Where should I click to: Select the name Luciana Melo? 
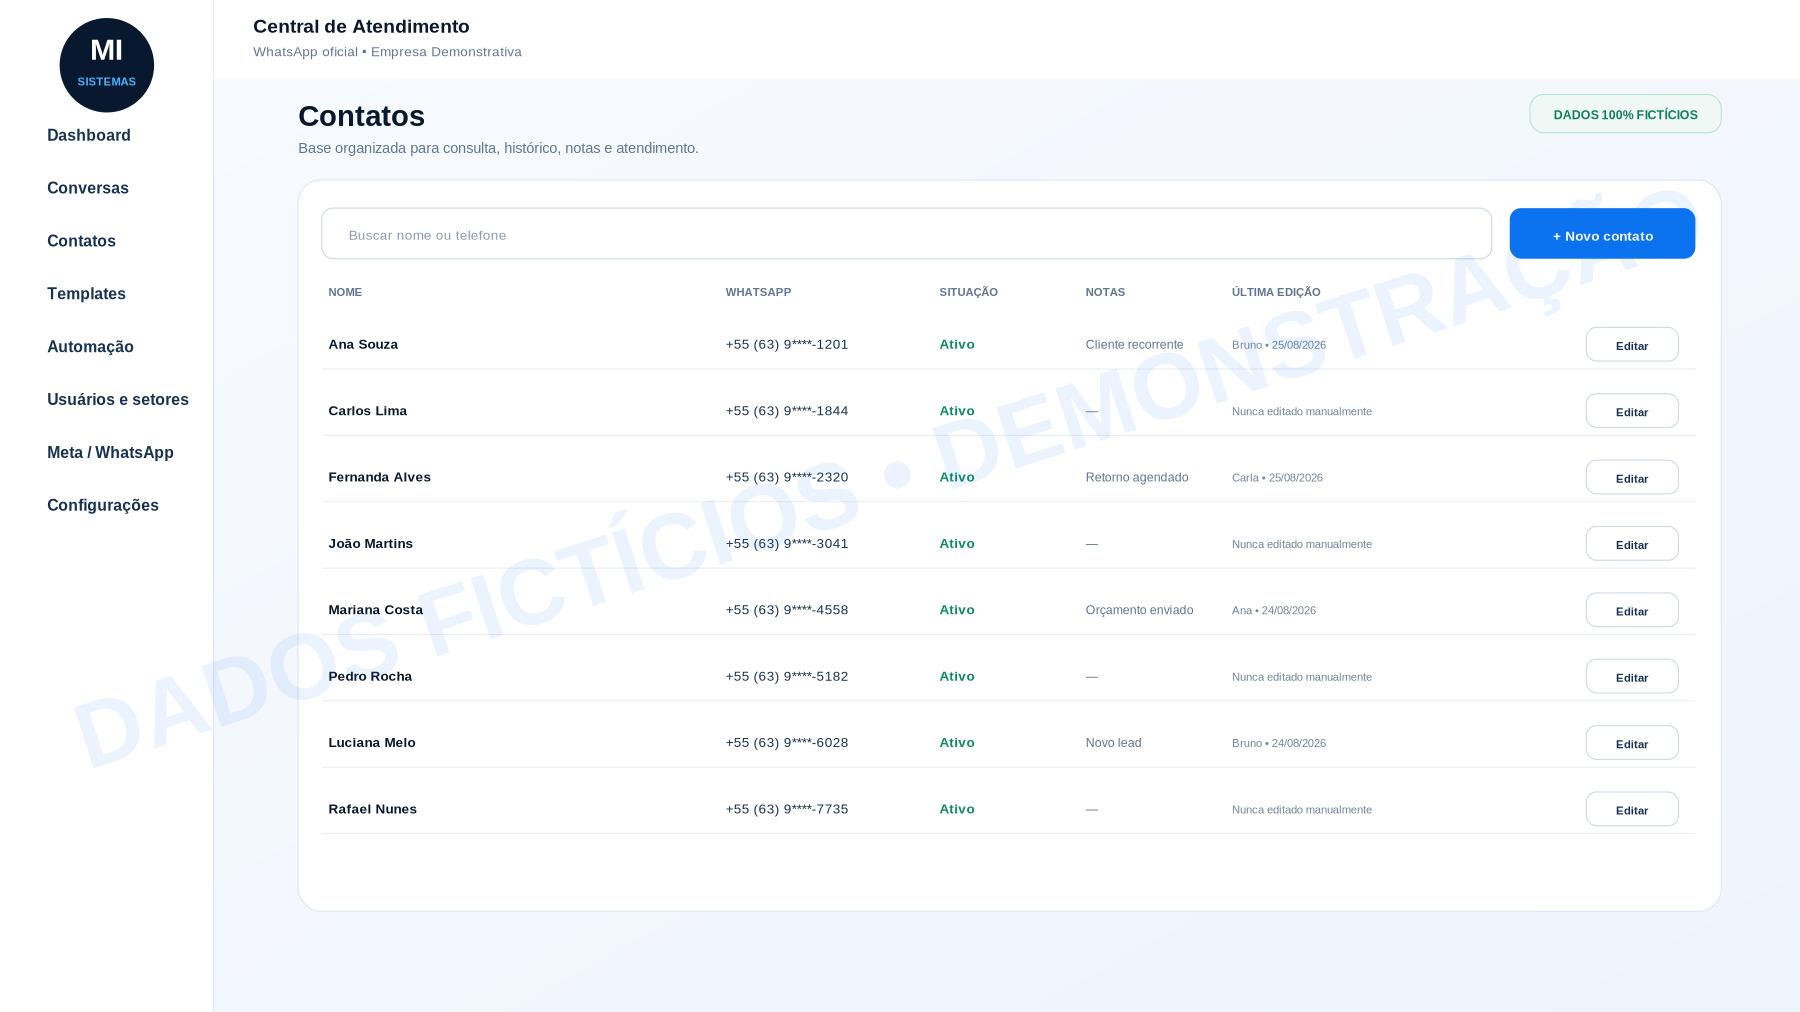(372, 743)
